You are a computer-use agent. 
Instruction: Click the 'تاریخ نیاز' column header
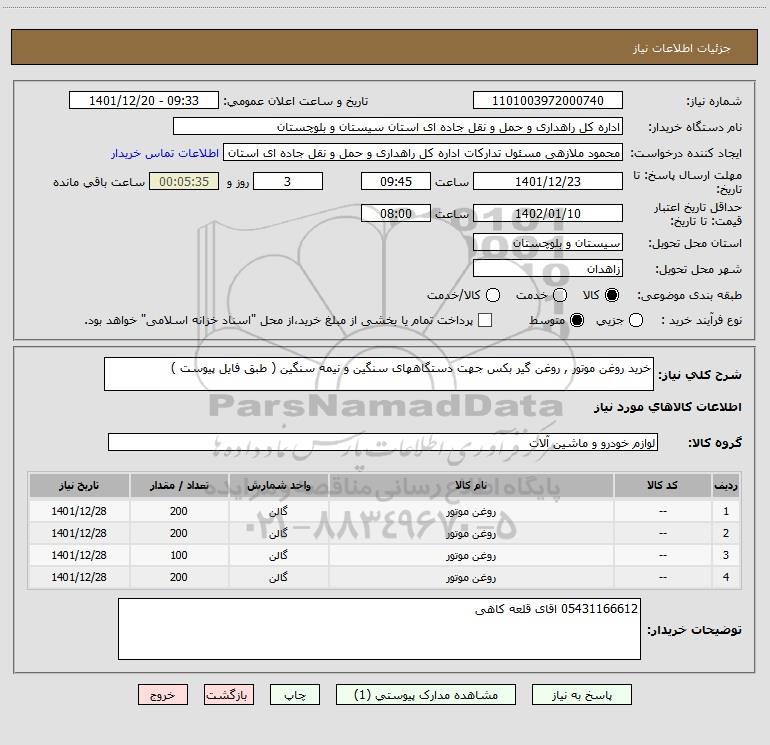pyautogui.click(x=79, y=485)
